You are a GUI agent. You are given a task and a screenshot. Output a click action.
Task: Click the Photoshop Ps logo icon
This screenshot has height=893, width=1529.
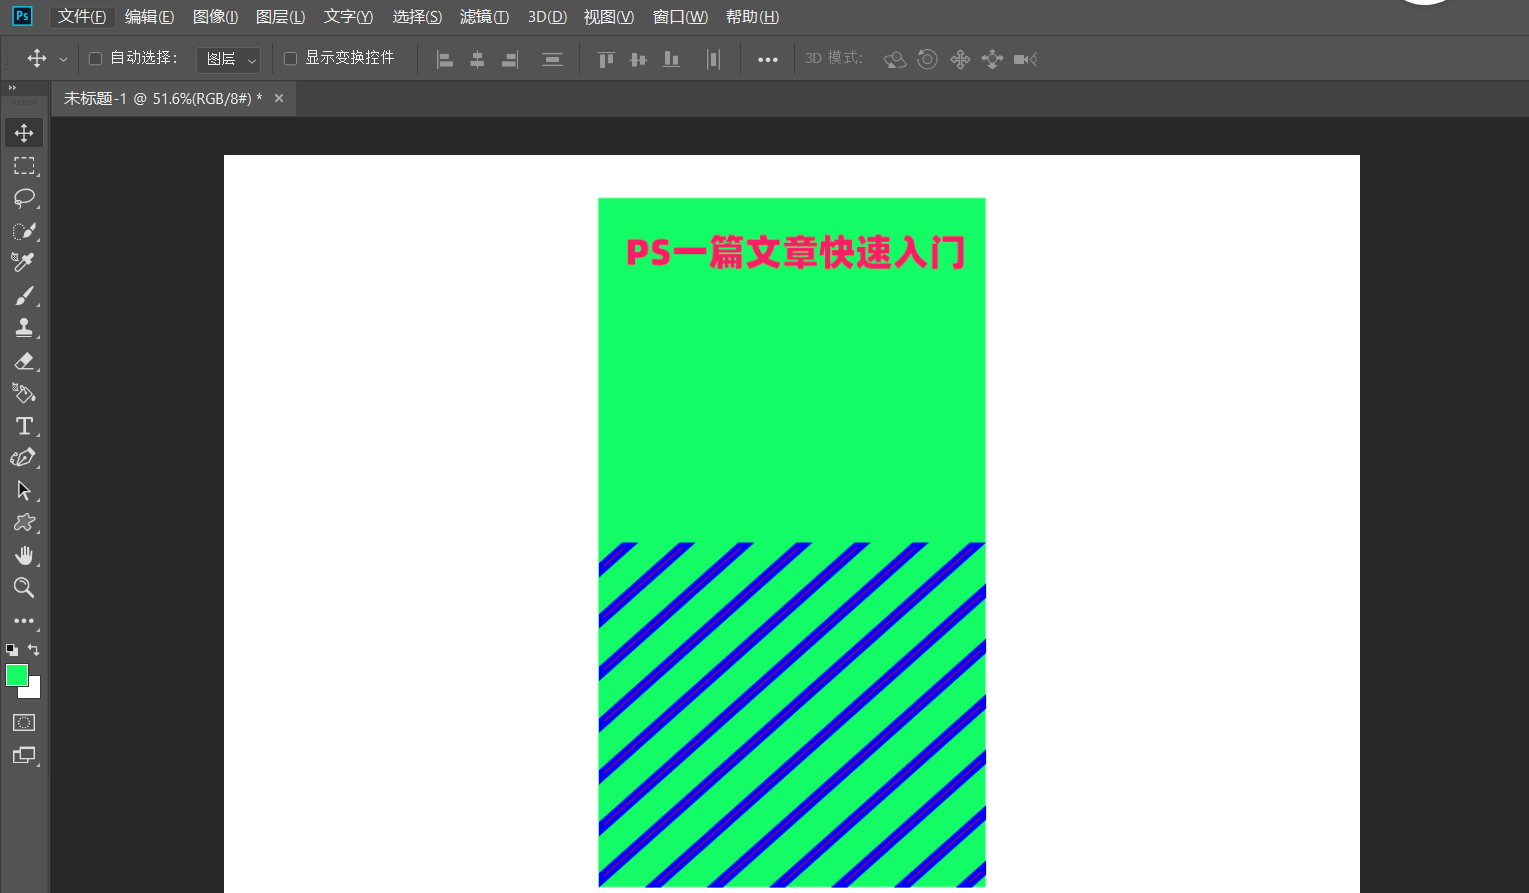[x=21, y=16]
